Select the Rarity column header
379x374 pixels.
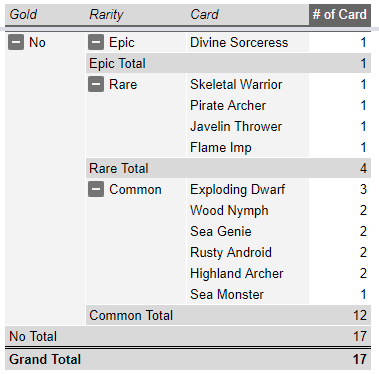point(106,15)
